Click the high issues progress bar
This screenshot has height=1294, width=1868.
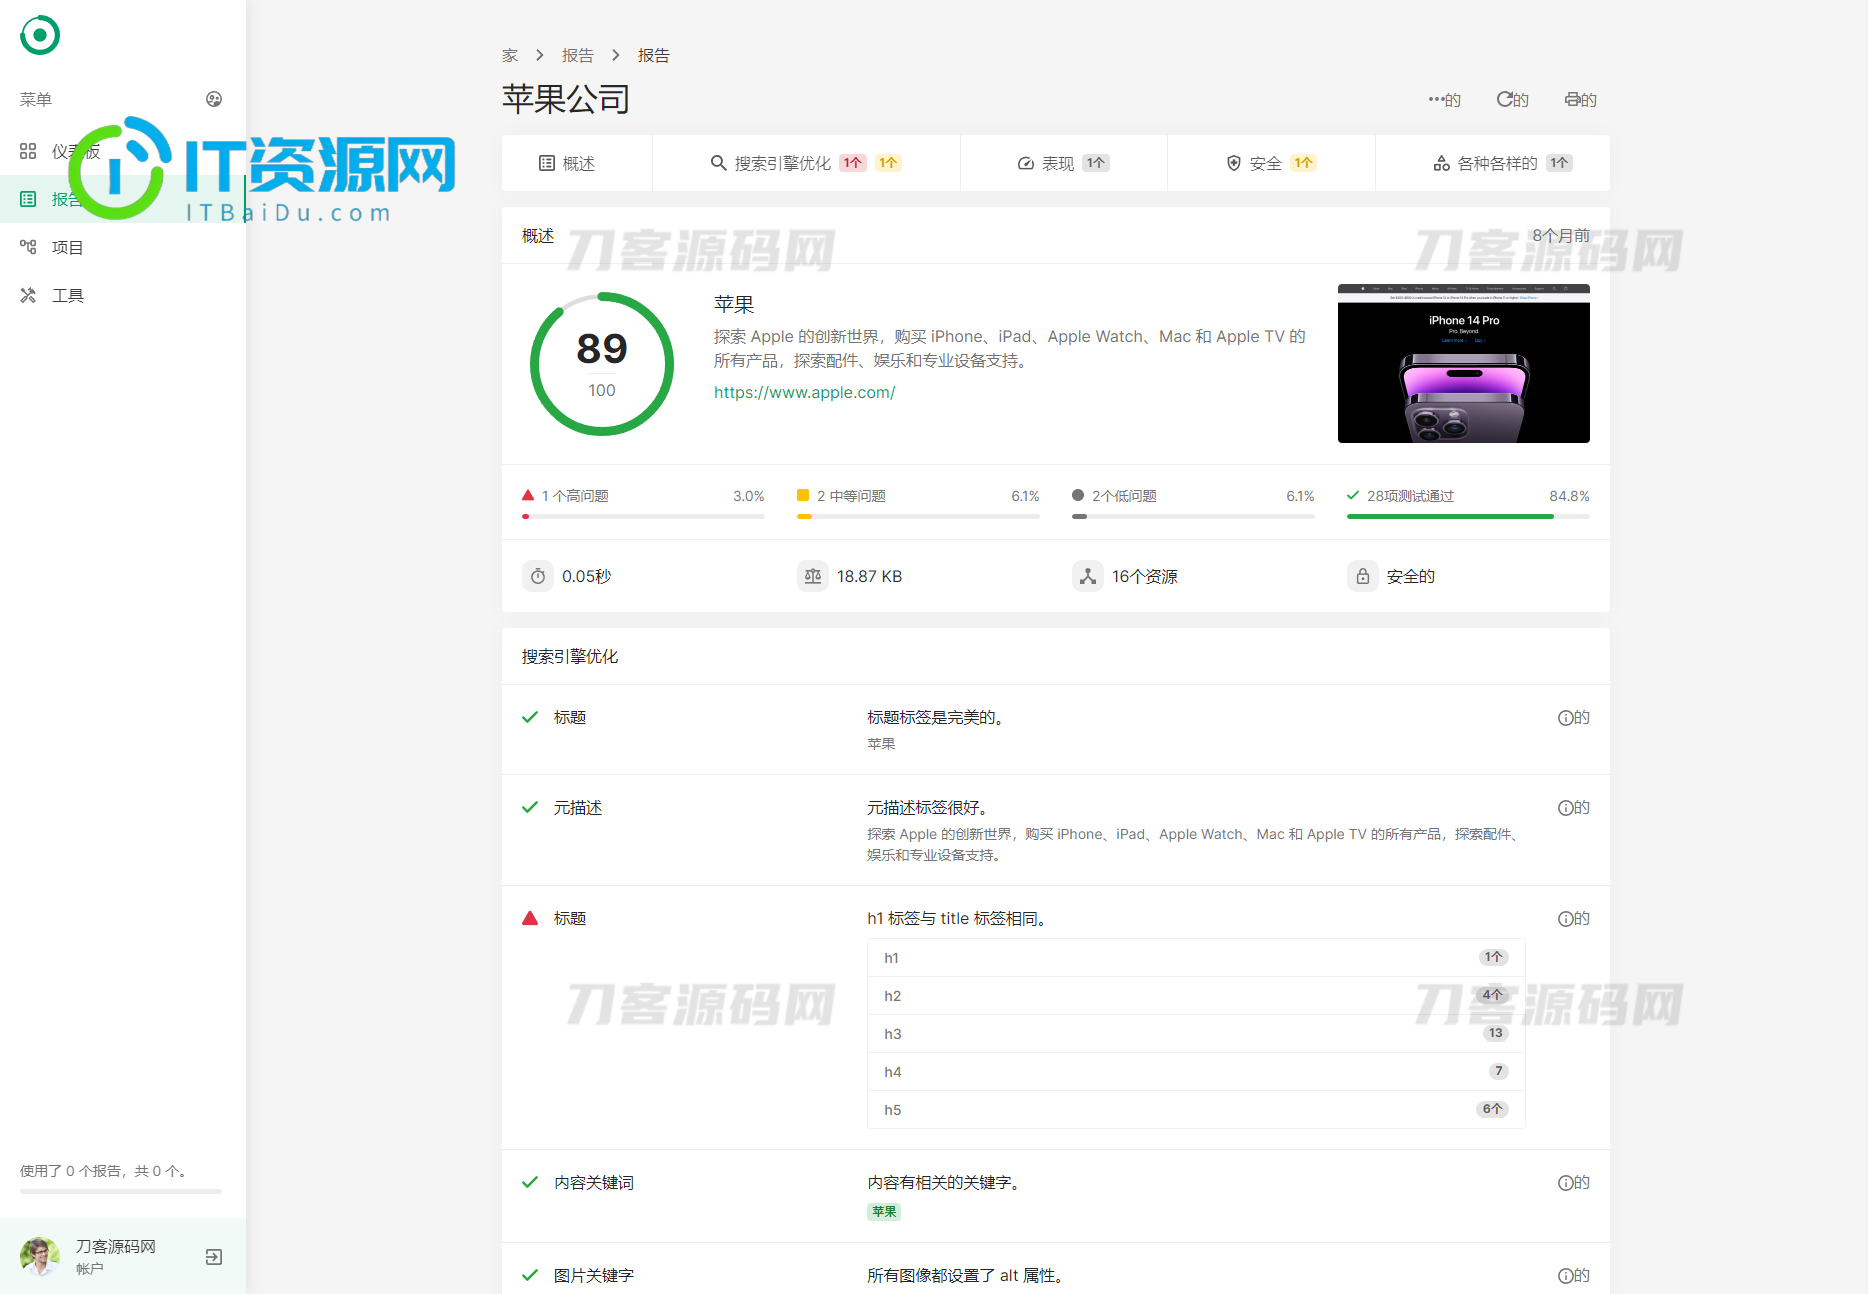coord(643,517)
